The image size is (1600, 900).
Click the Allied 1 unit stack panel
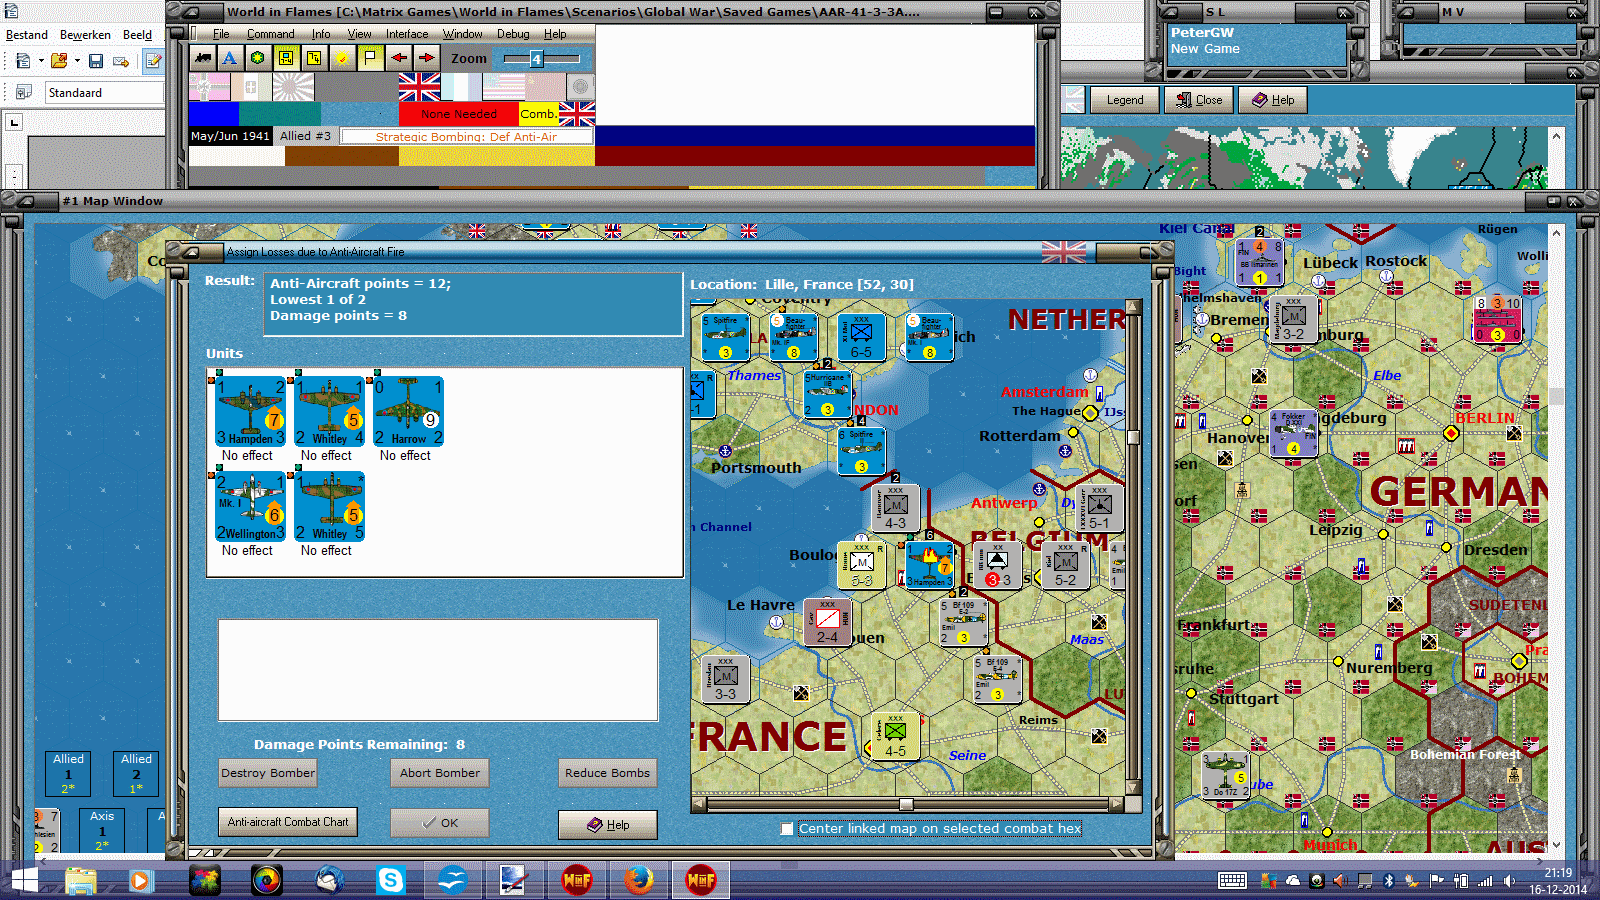click(x=68, y=774)
